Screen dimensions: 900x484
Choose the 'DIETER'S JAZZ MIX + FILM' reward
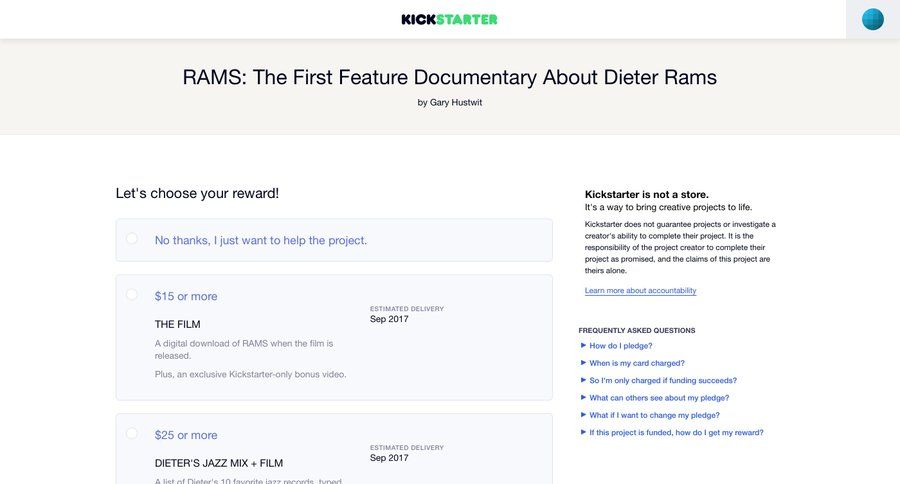coord(218,463)
